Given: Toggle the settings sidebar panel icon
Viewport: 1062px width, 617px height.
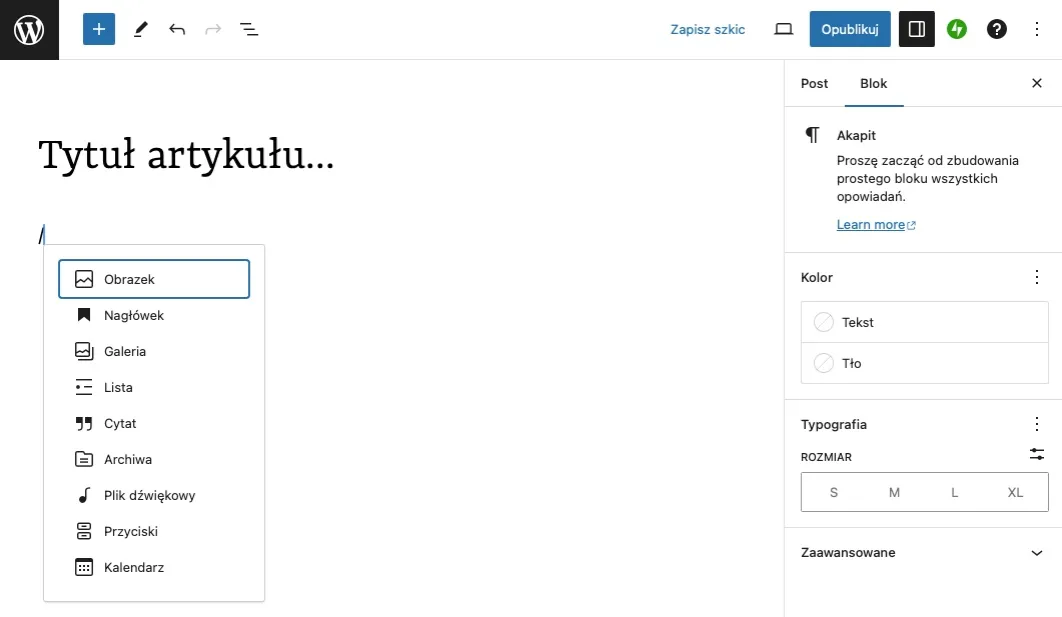Looking at the screenshot, I should point(916,29).
